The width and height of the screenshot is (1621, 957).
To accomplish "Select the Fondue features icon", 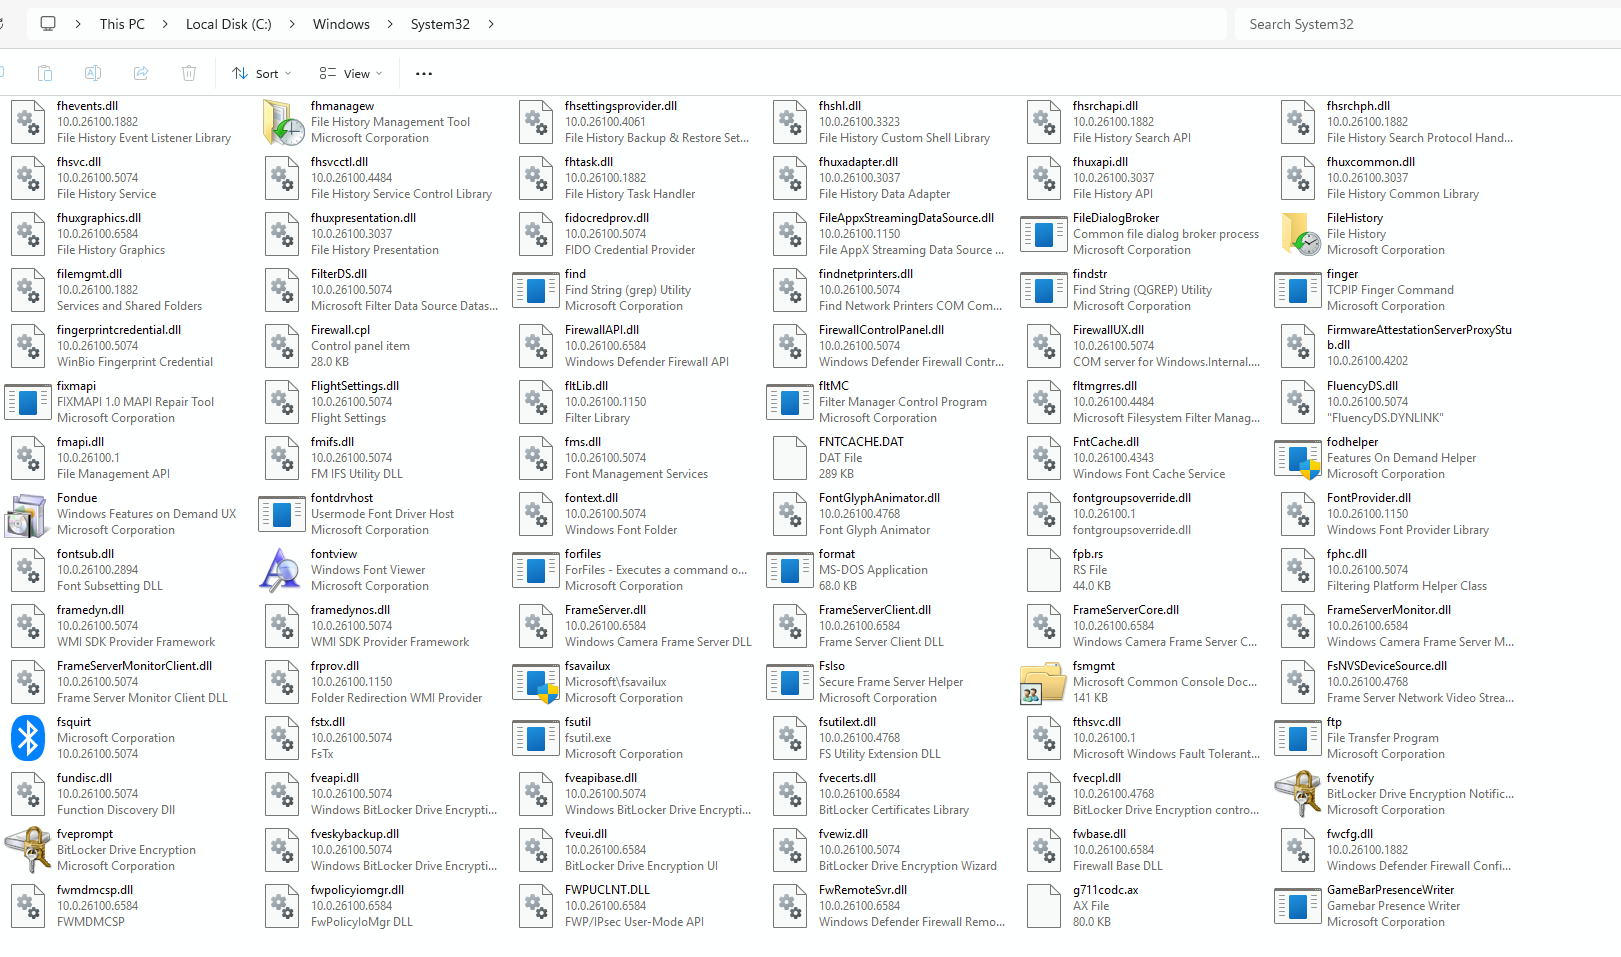I will point(28,514).
